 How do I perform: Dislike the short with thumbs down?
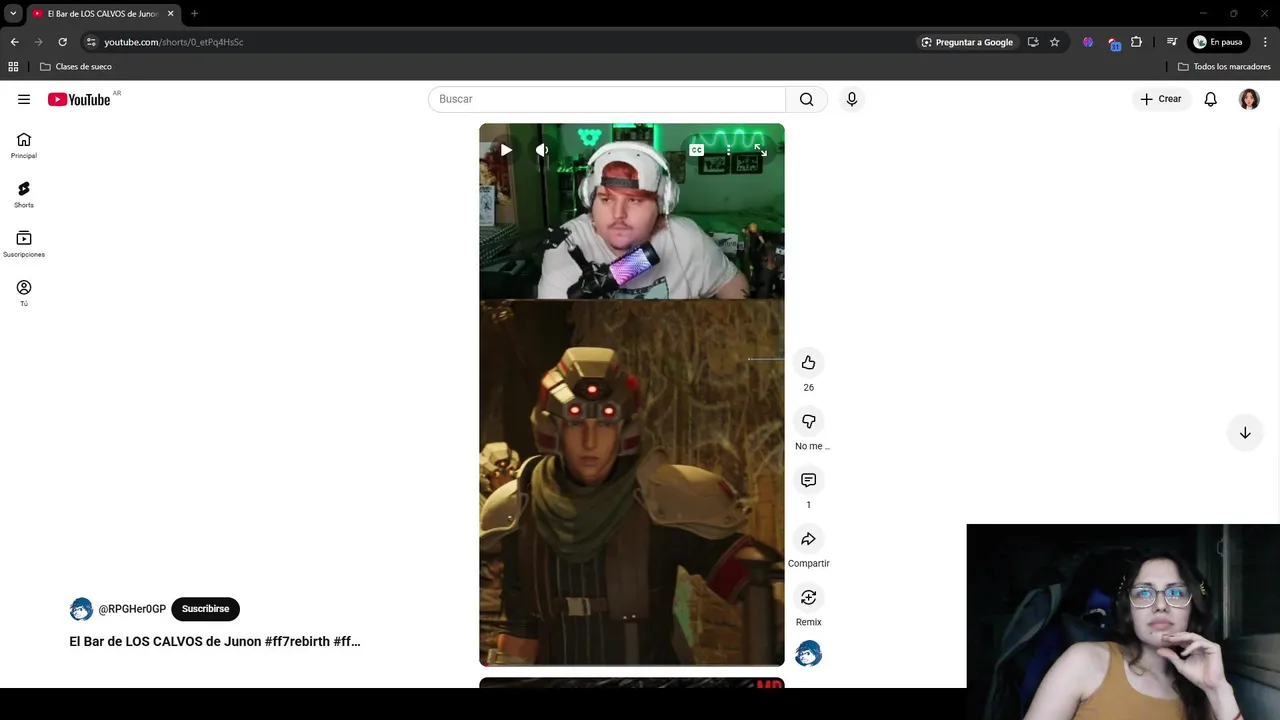(808, 422)
